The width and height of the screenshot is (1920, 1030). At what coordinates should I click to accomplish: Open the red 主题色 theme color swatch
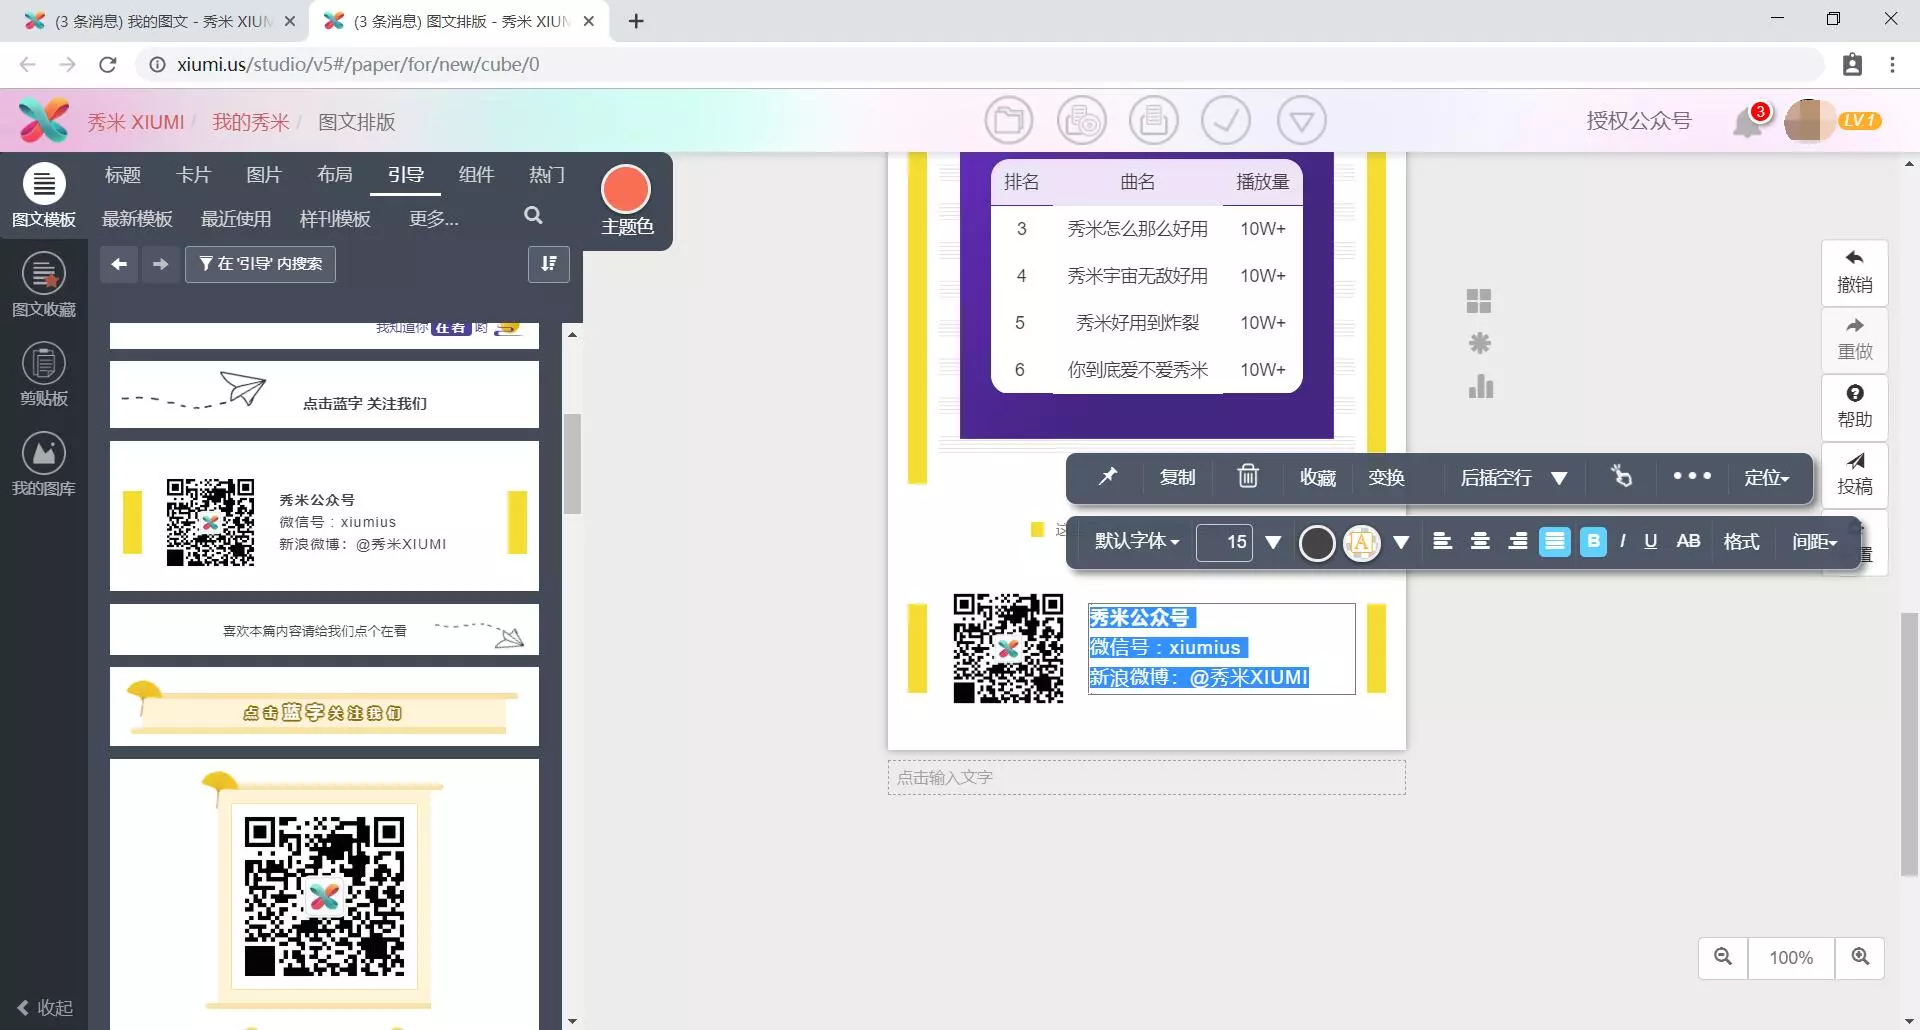click(626, 189)
